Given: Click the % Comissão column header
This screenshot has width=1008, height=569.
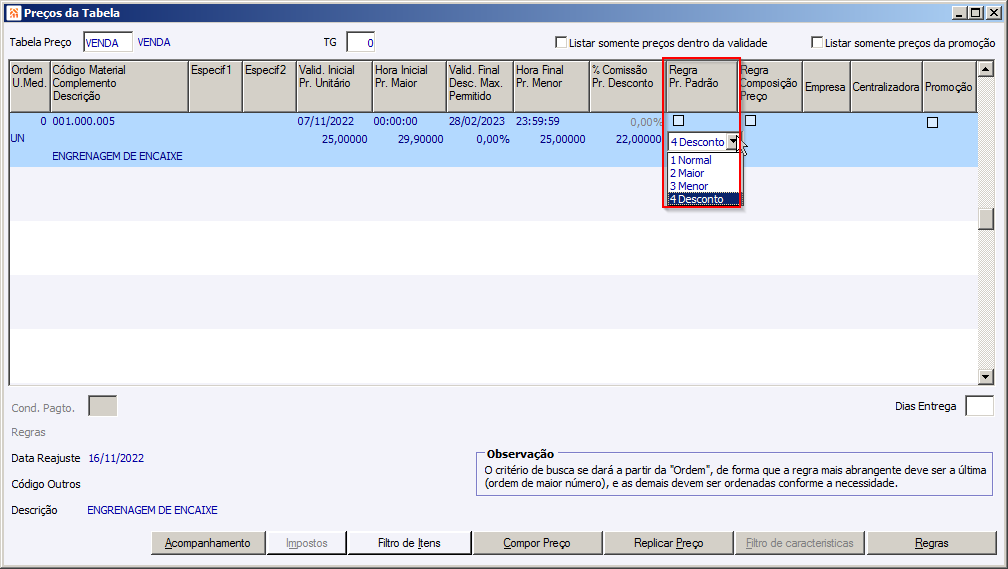Looking at the screenshot, I should [x=627, y=86].
